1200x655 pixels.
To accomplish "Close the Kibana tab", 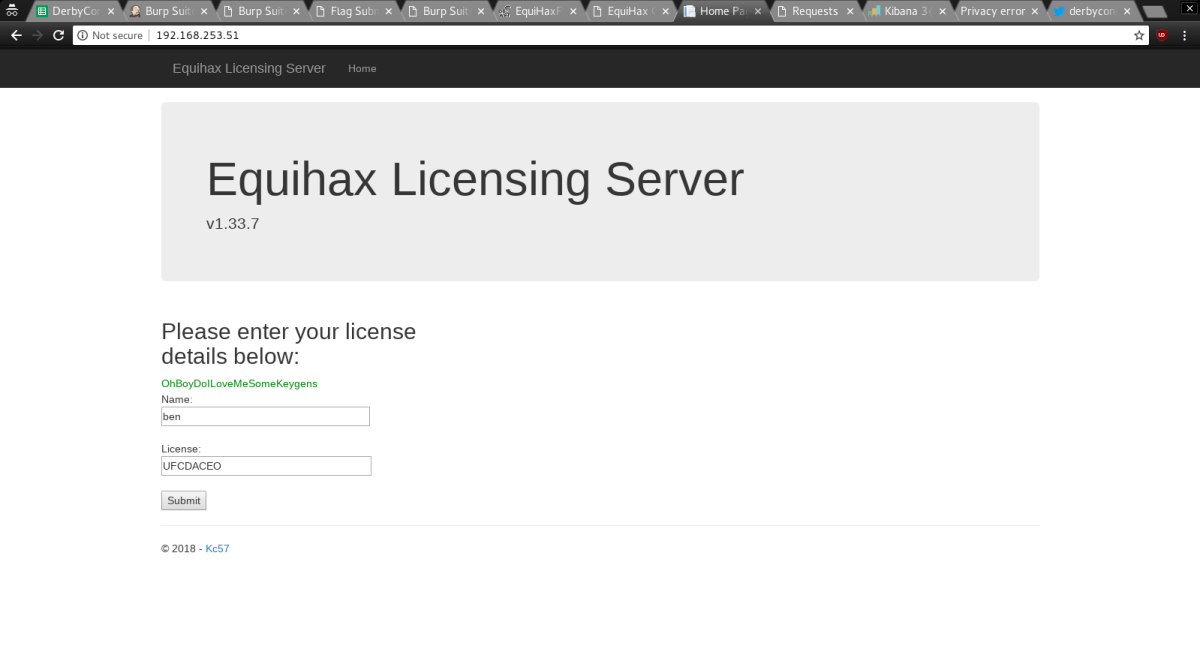I will pyautogui.click(x=942, y=12).
